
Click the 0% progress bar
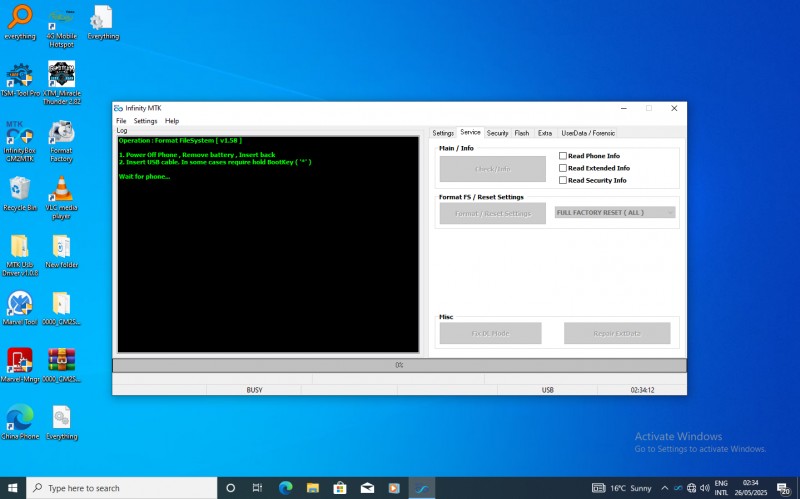[x=399, y=365]
